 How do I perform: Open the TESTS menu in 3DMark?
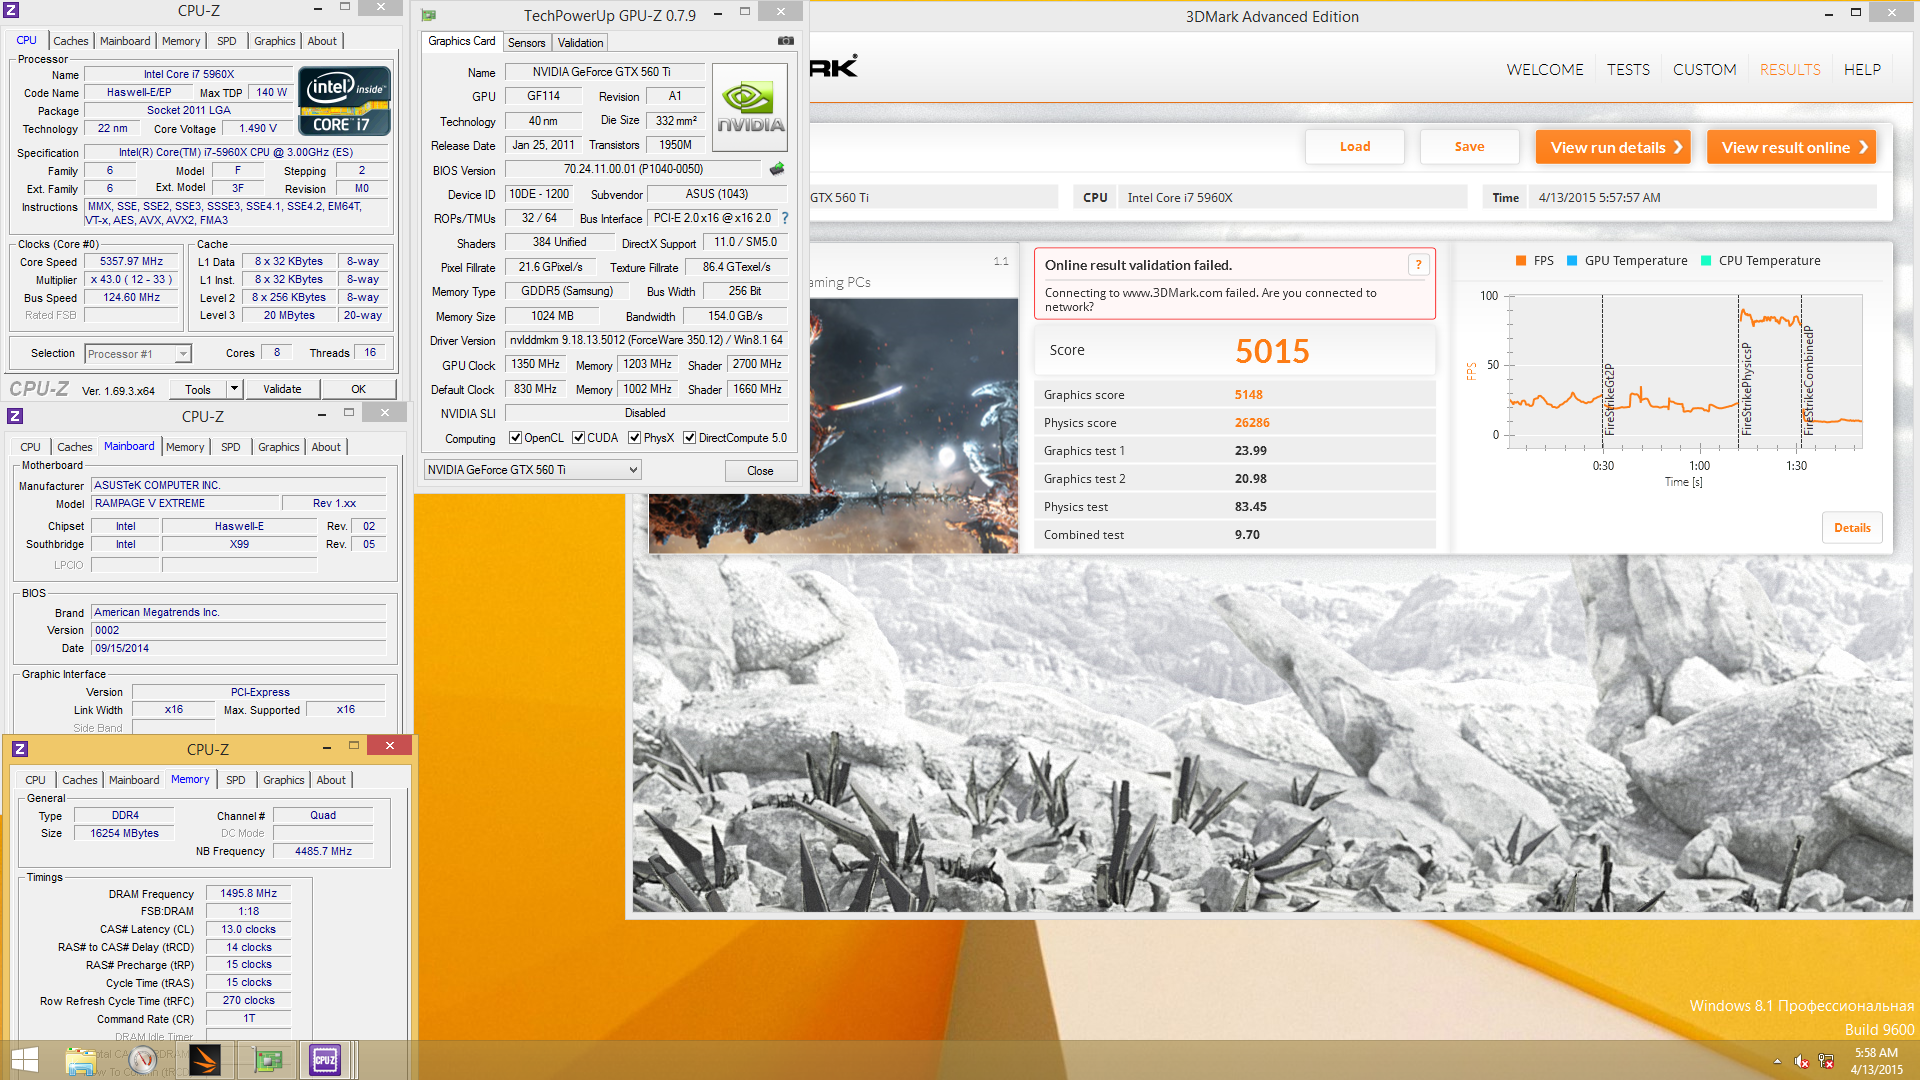tap(1628, 70)
